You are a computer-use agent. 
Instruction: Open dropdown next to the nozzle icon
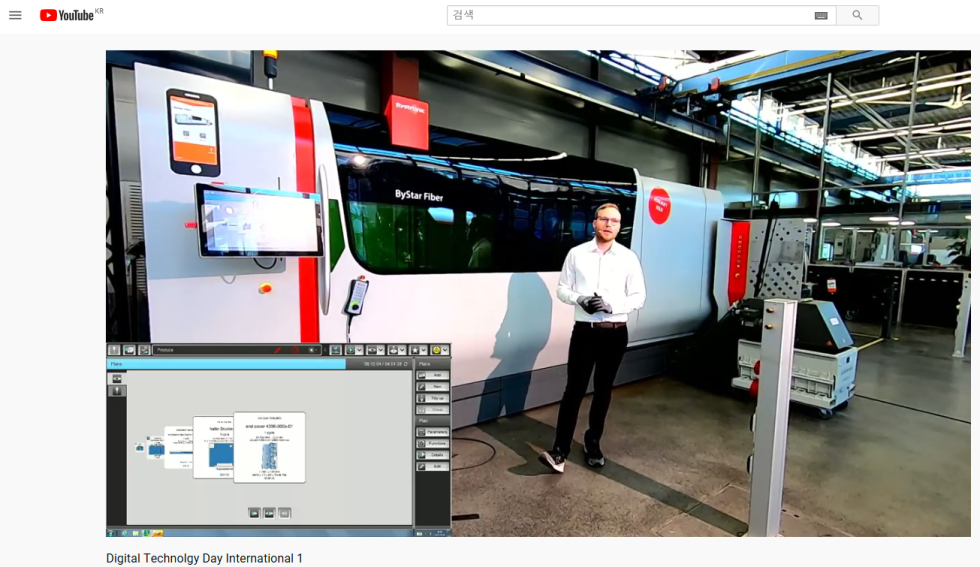coord(402,350)
